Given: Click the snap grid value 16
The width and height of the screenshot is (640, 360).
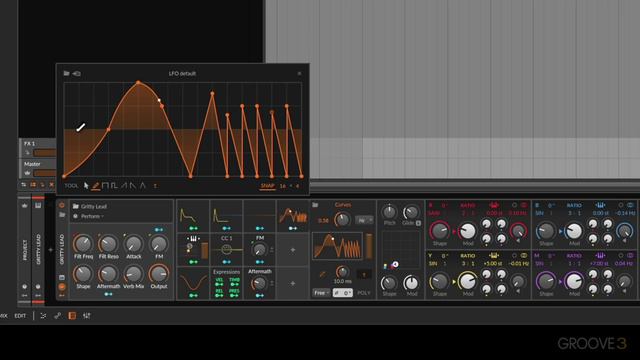Looking at the screenshot, I should [282, 186].
